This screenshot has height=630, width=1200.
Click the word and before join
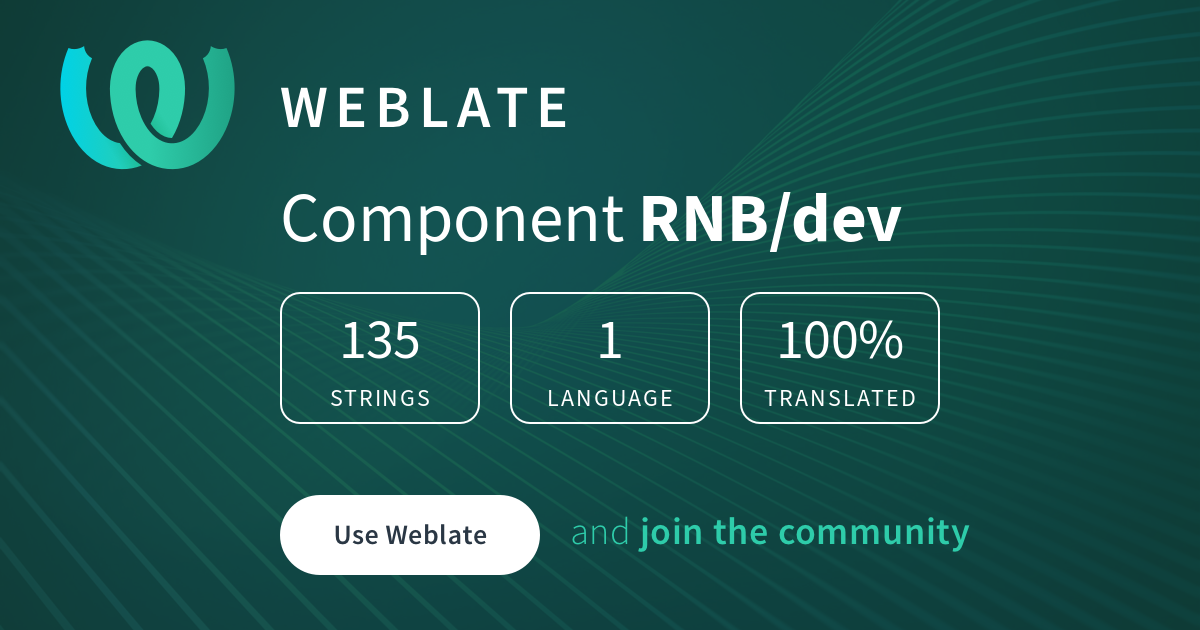click(601, 533)
